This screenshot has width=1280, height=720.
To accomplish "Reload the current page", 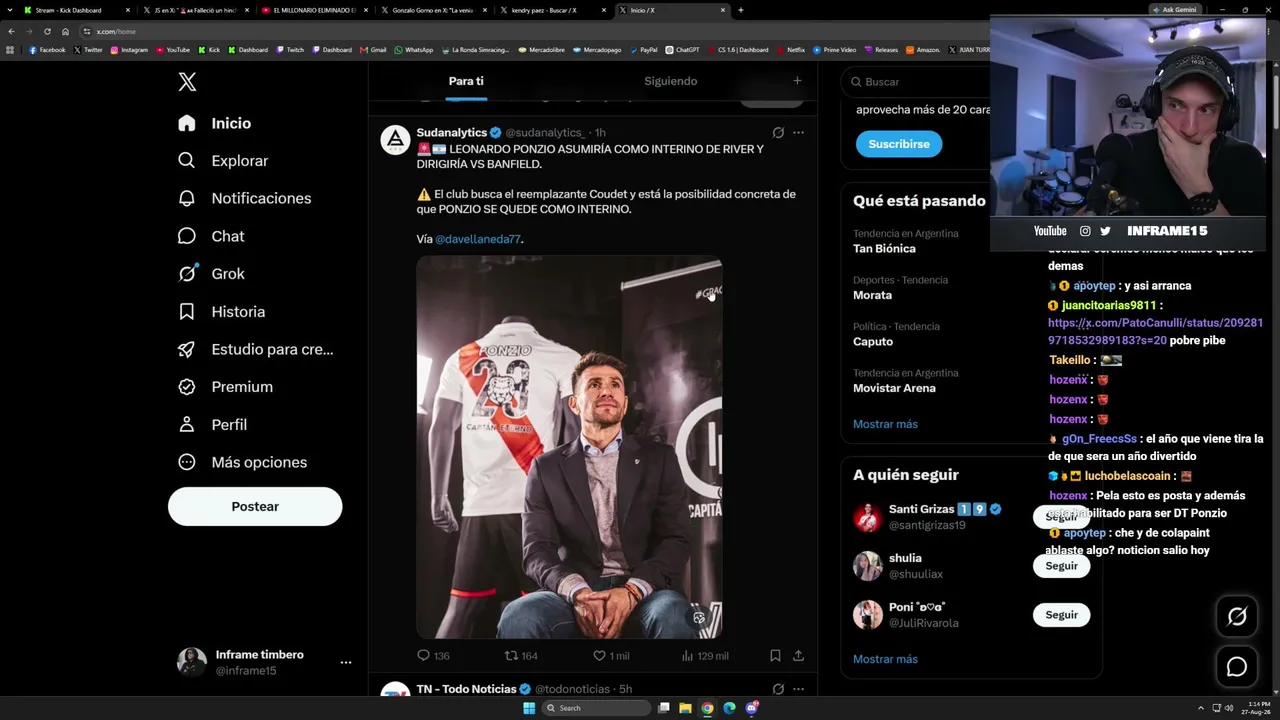I will click(x=47, y=31).
